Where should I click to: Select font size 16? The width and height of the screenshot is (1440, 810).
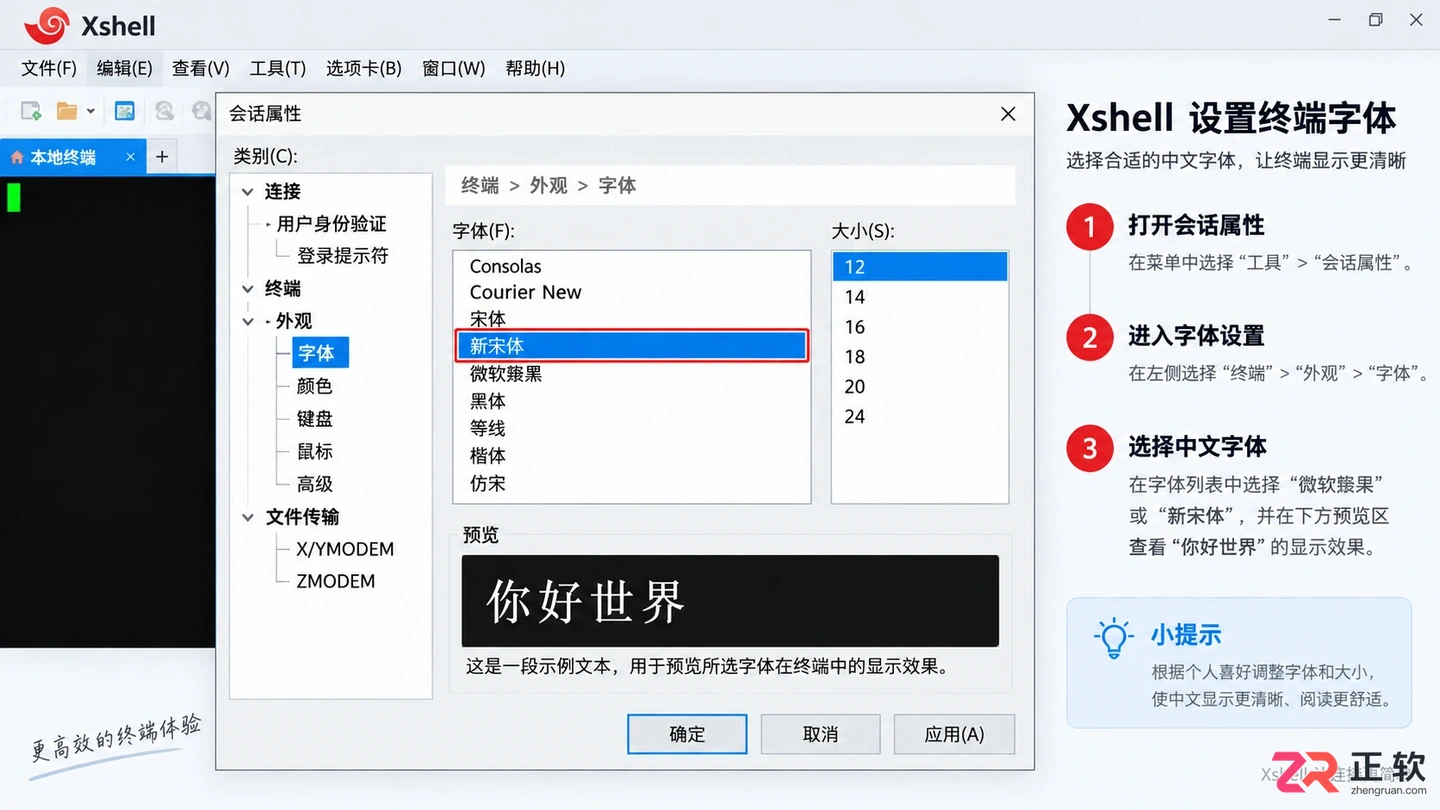click(920, 327)
